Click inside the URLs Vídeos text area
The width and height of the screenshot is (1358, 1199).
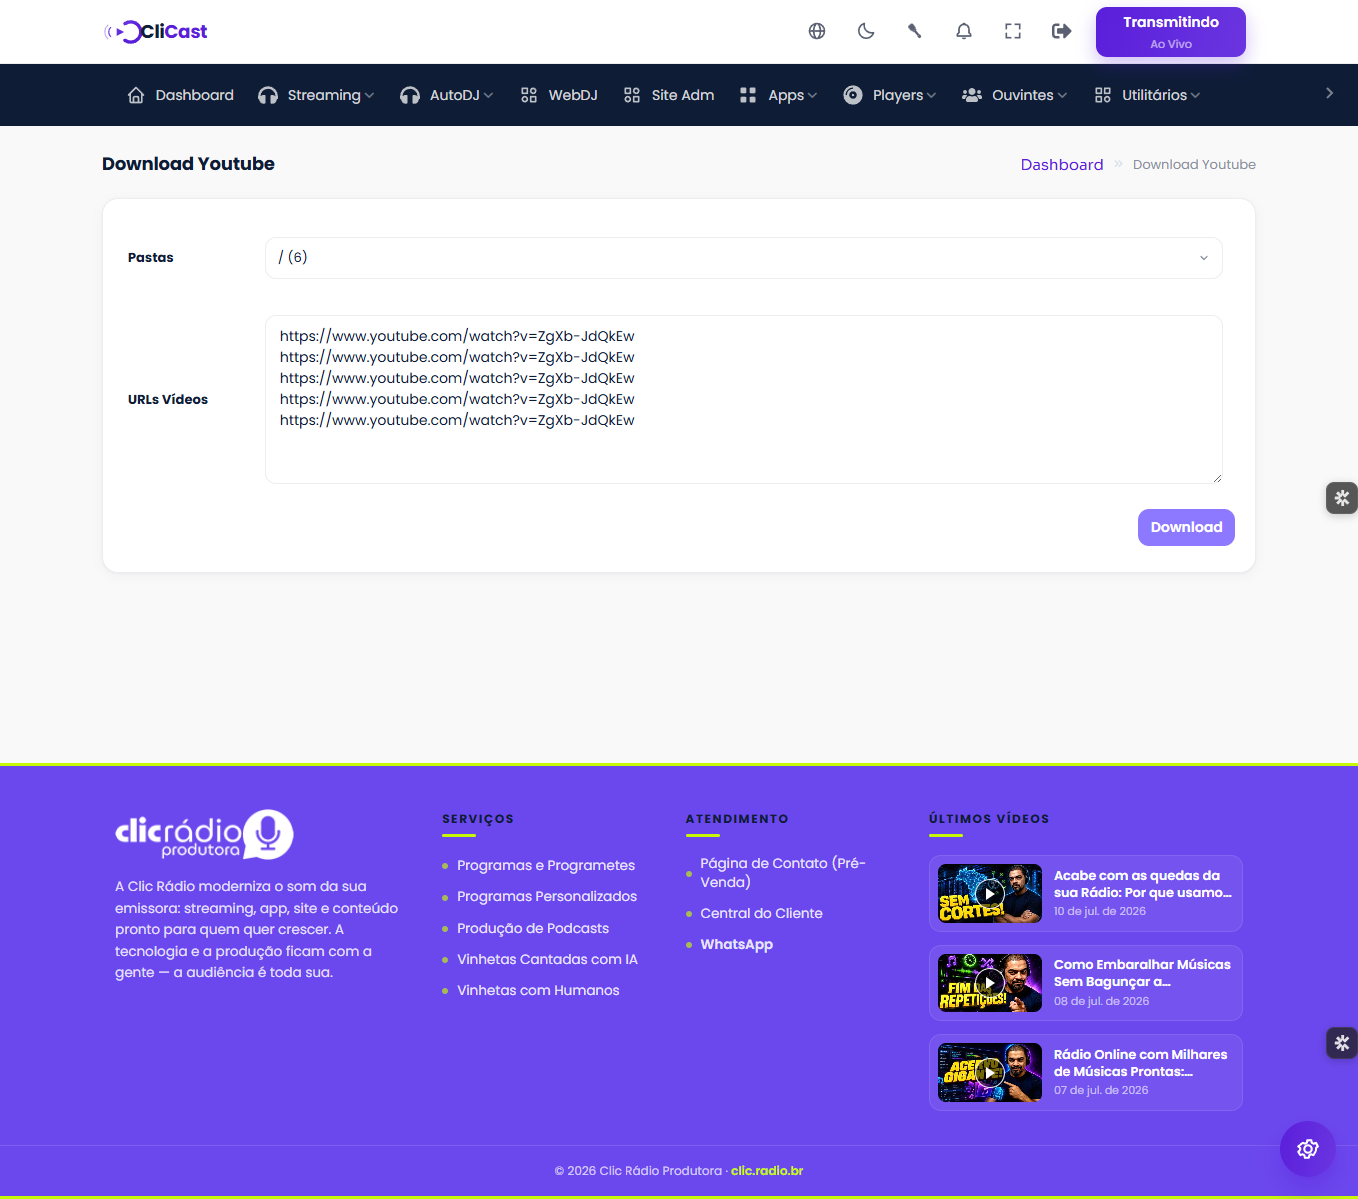(x=743, y=399)
